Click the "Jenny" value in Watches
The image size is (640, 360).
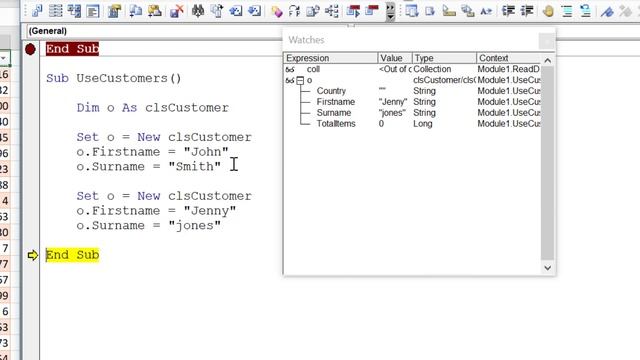click(x=393, y=102)
